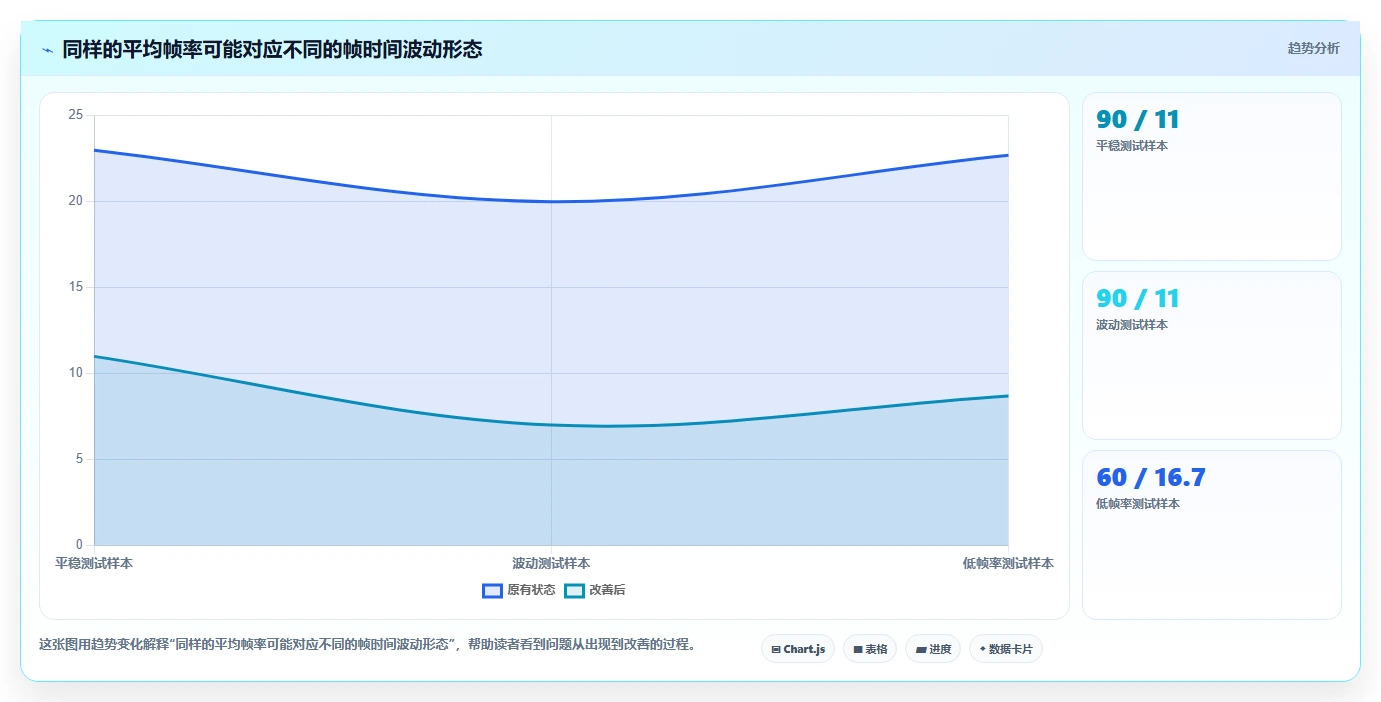The width and height of the screenshot is (1381, 702).
Task: Click the description text below the chart
Action: tap(368, 644)
